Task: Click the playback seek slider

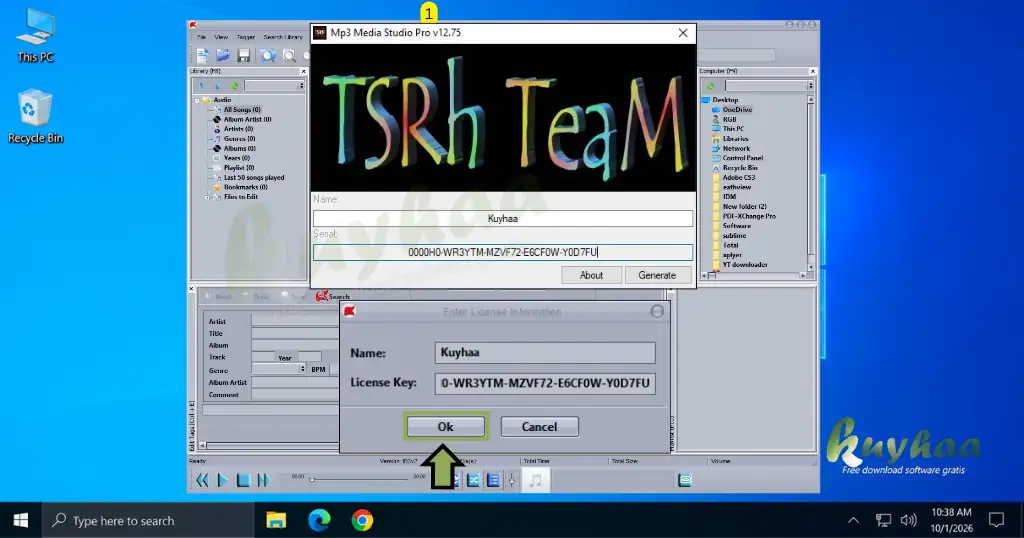Action: click(x=359, y=479)
